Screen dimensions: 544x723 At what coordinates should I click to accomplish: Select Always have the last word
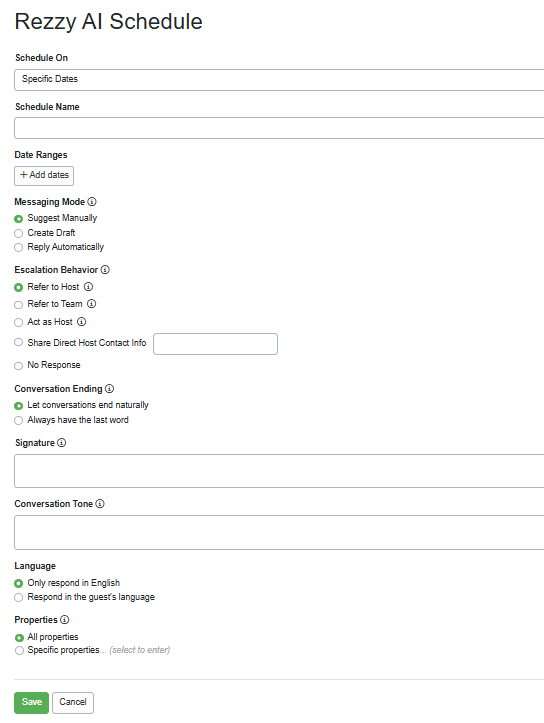point(18,421)
